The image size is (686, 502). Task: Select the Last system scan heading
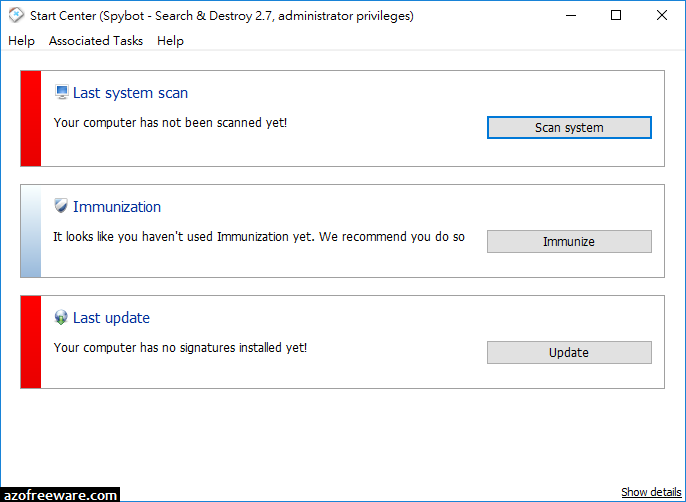130,93
